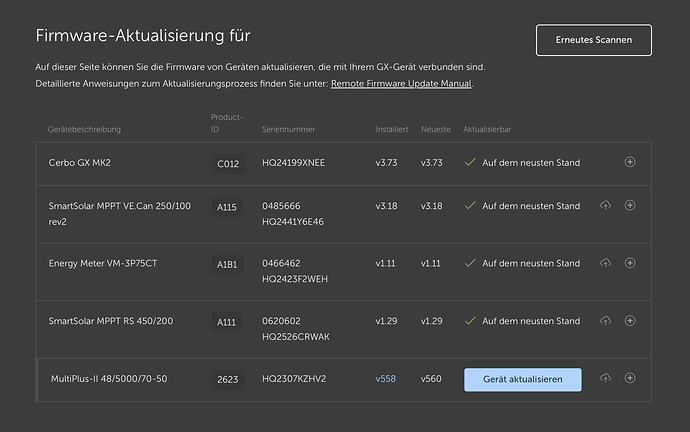
Task: Select the A111 product ID badge
Action: 226,322
